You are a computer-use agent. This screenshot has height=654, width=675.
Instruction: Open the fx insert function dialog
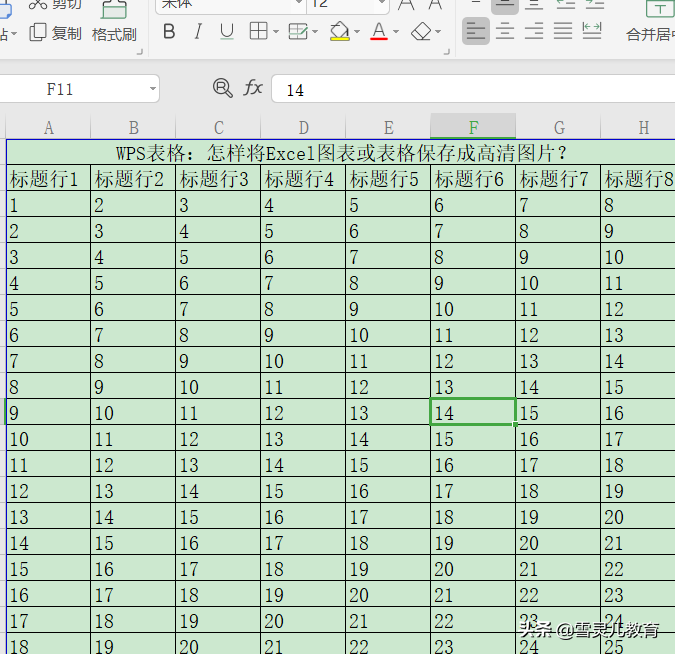(x=253, y=88)
